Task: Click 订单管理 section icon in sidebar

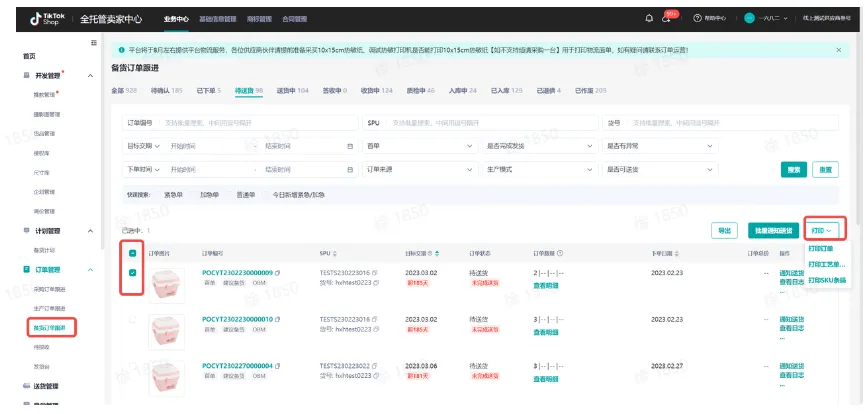Action: click(26, 269)
